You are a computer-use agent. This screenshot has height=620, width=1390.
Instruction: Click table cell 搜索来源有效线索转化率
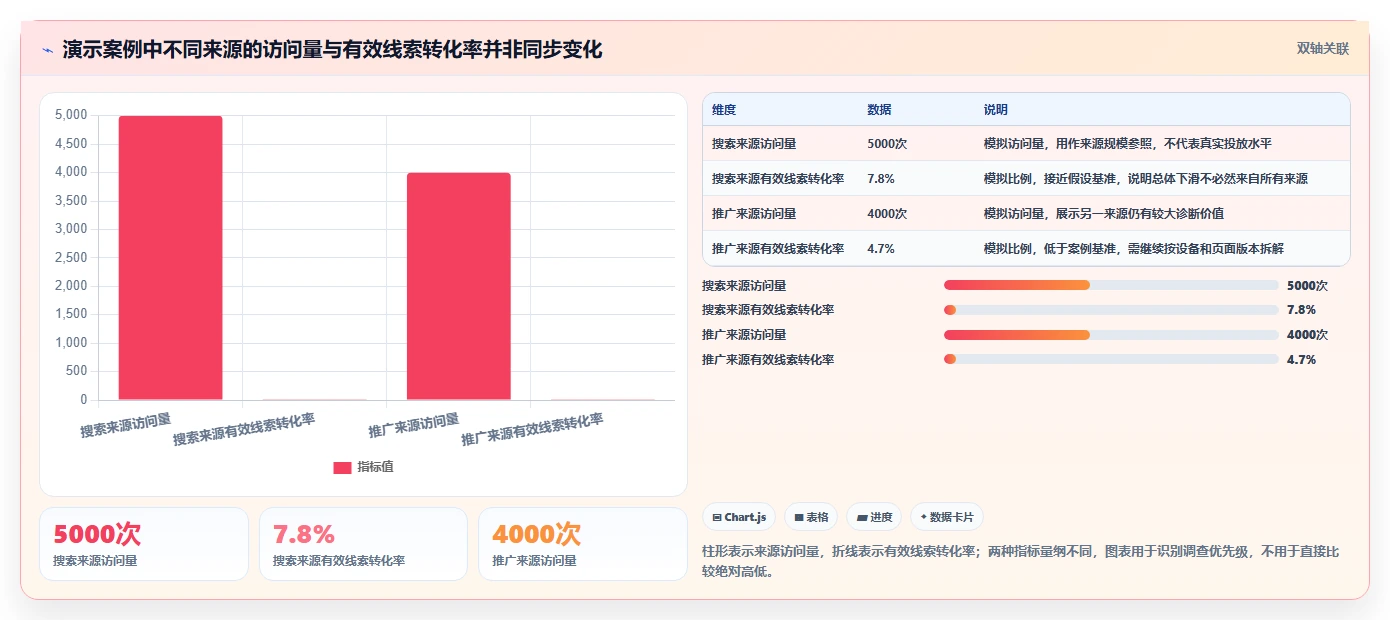click(778, 179)
